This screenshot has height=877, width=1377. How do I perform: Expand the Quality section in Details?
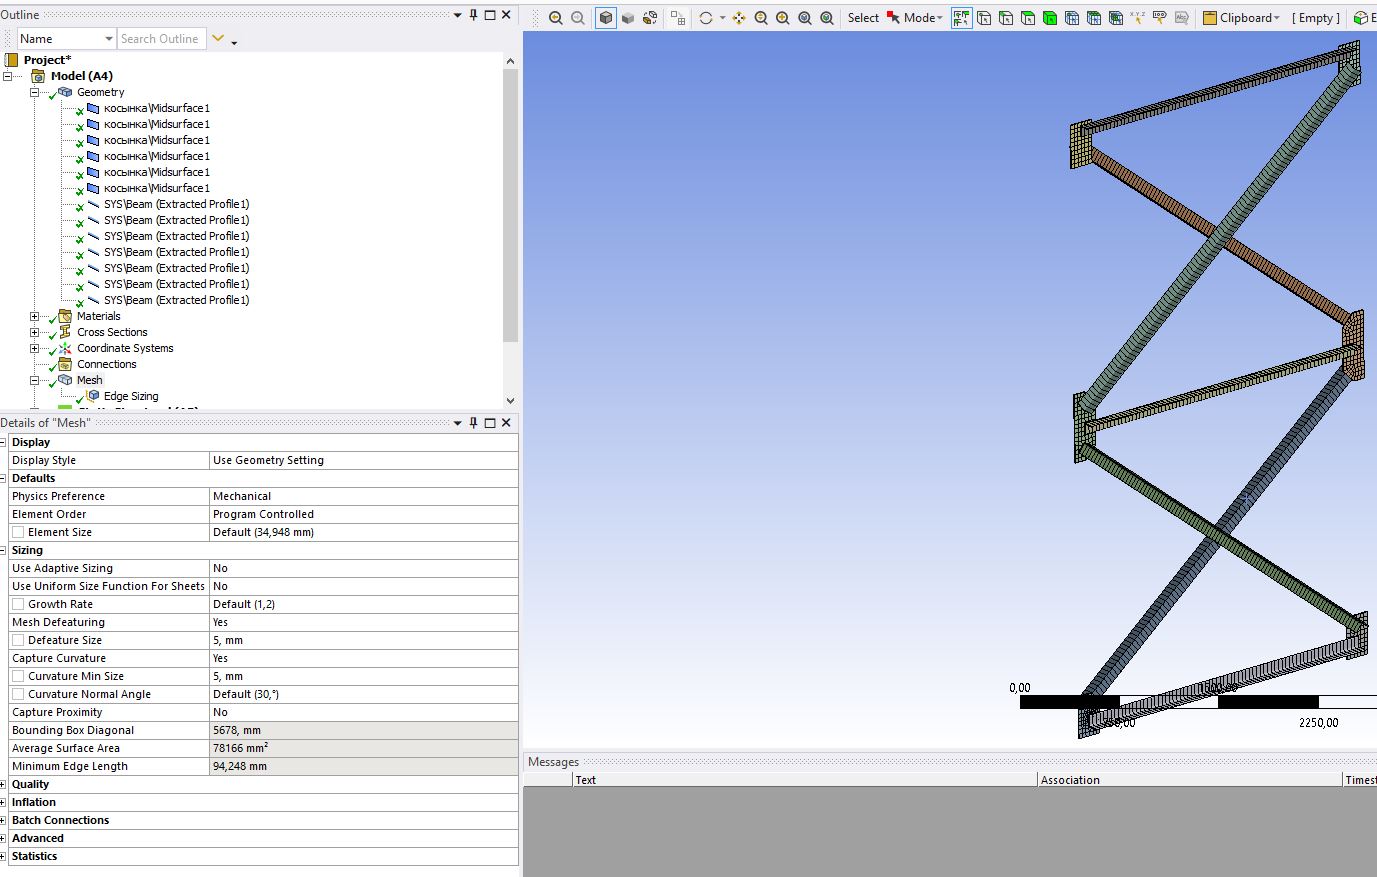click(x=3, y=784)
